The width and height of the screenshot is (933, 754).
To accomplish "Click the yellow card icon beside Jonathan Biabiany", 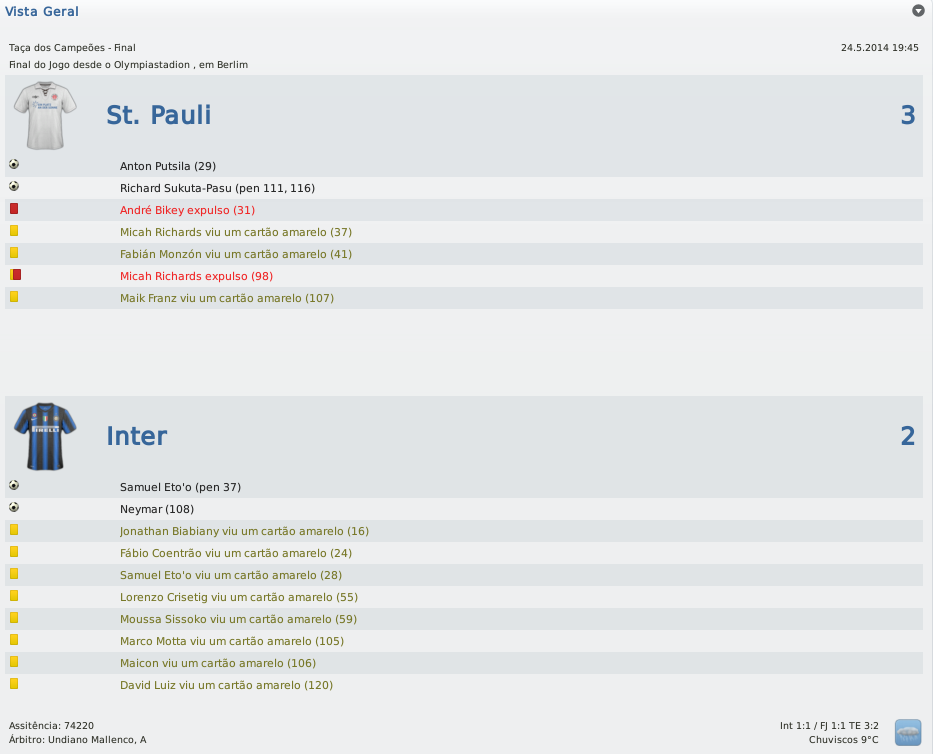I will [x=14, y=530].
